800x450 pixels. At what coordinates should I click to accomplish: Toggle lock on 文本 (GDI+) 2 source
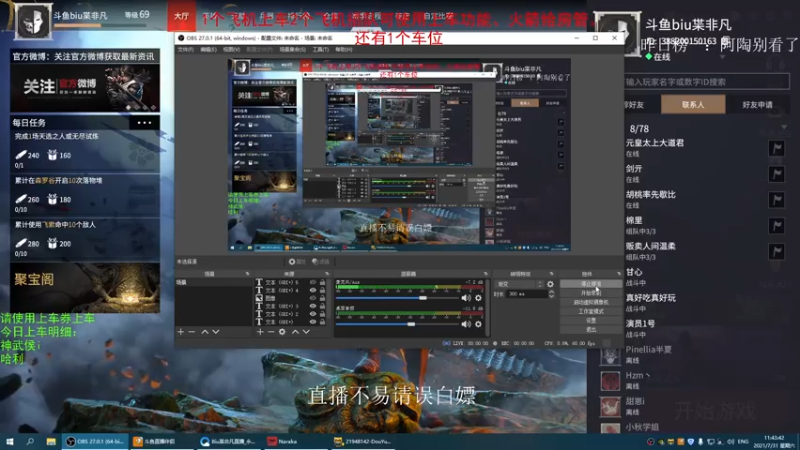[x=322, y=314]
